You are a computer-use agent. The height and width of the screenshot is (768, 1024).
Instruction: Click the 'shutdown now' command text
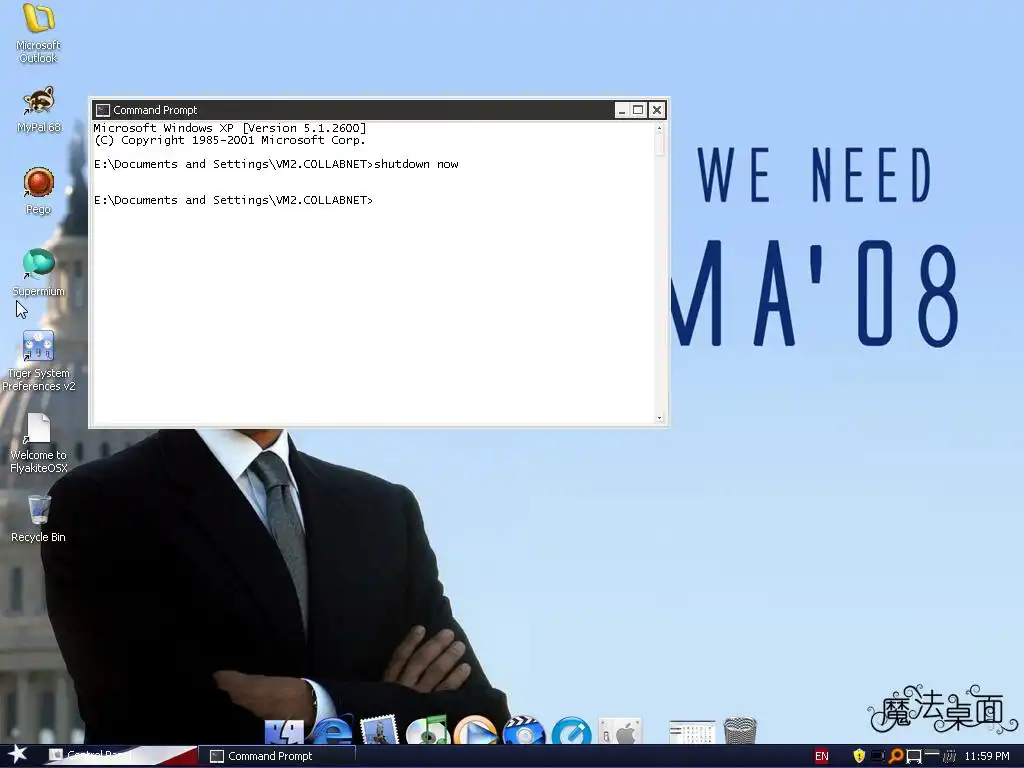pos(416,164)
